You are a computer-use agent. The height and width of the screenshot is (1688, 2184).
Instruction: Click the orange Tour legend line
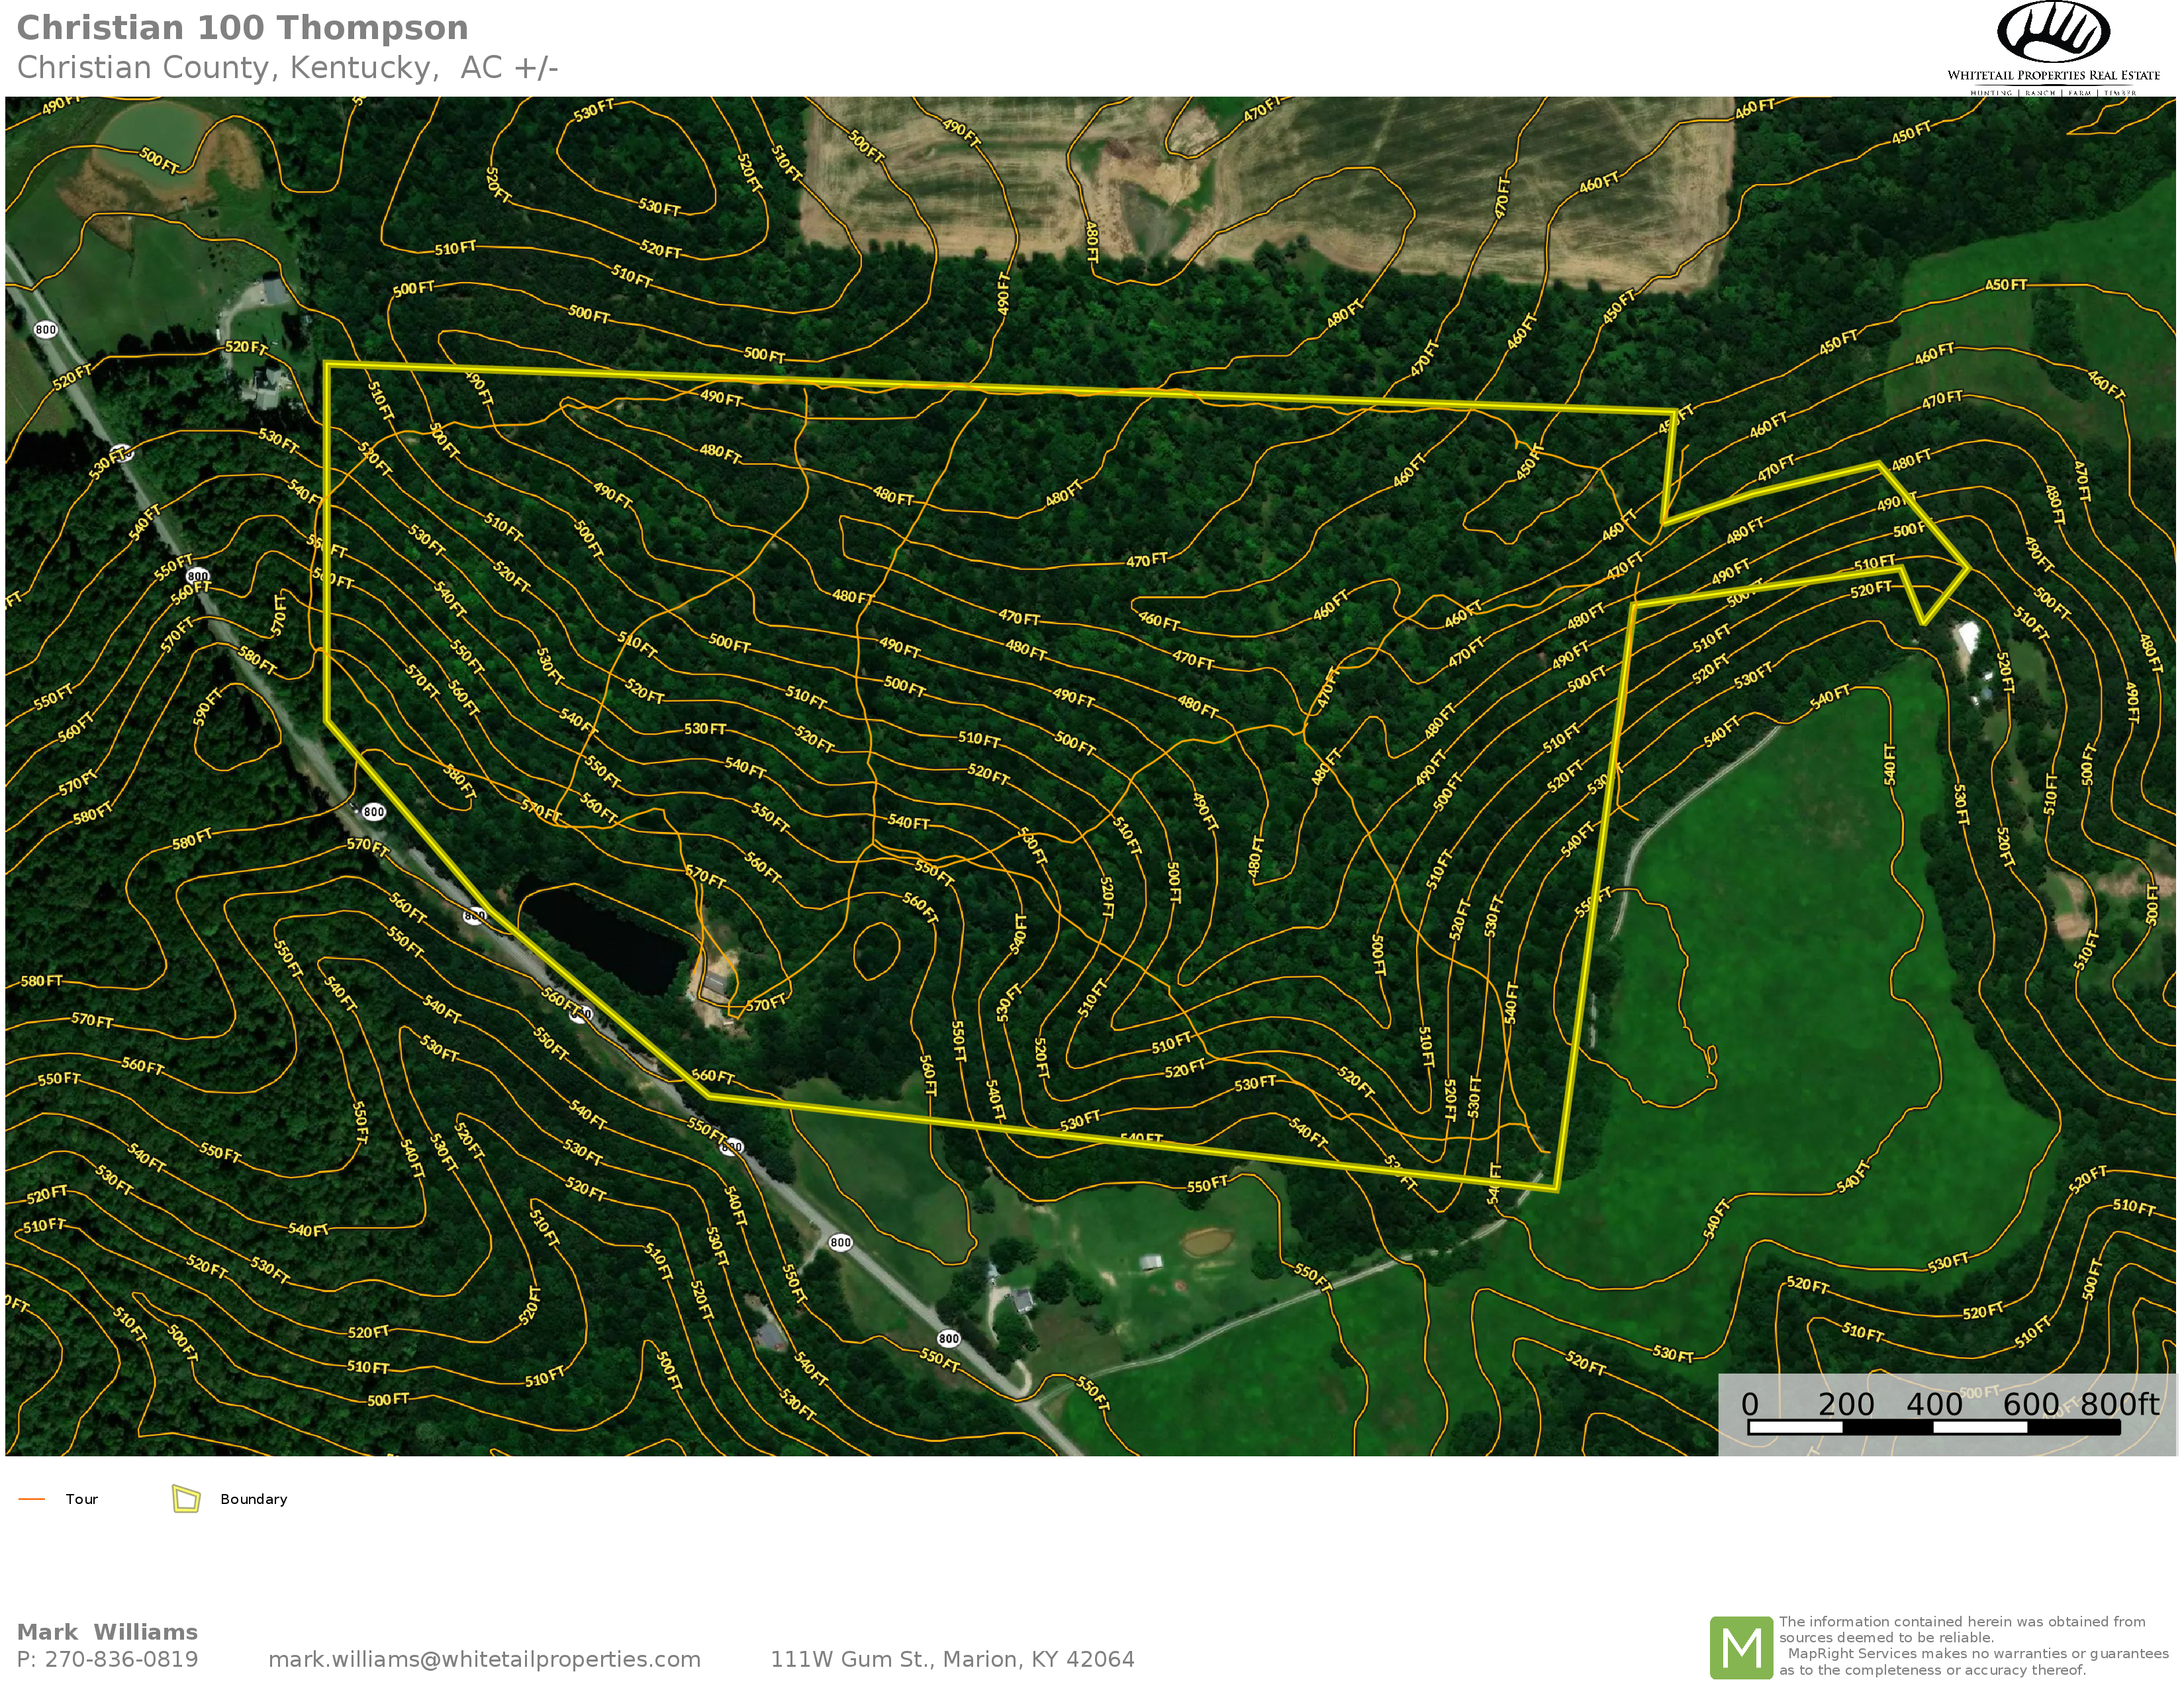pyautogui.click(x=32, y=1498)
